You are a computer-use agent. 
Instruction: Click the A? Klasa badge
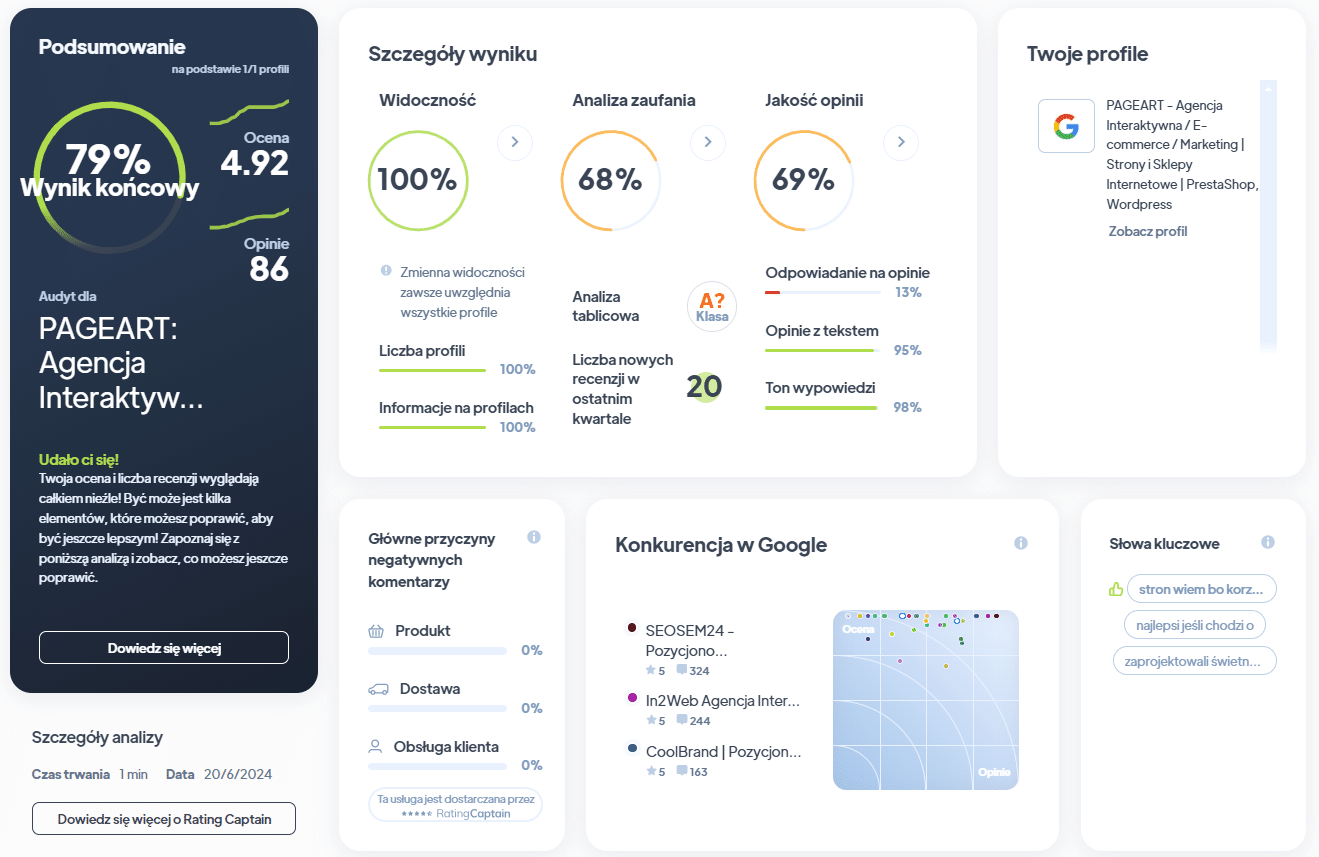[x=712, y=306]
